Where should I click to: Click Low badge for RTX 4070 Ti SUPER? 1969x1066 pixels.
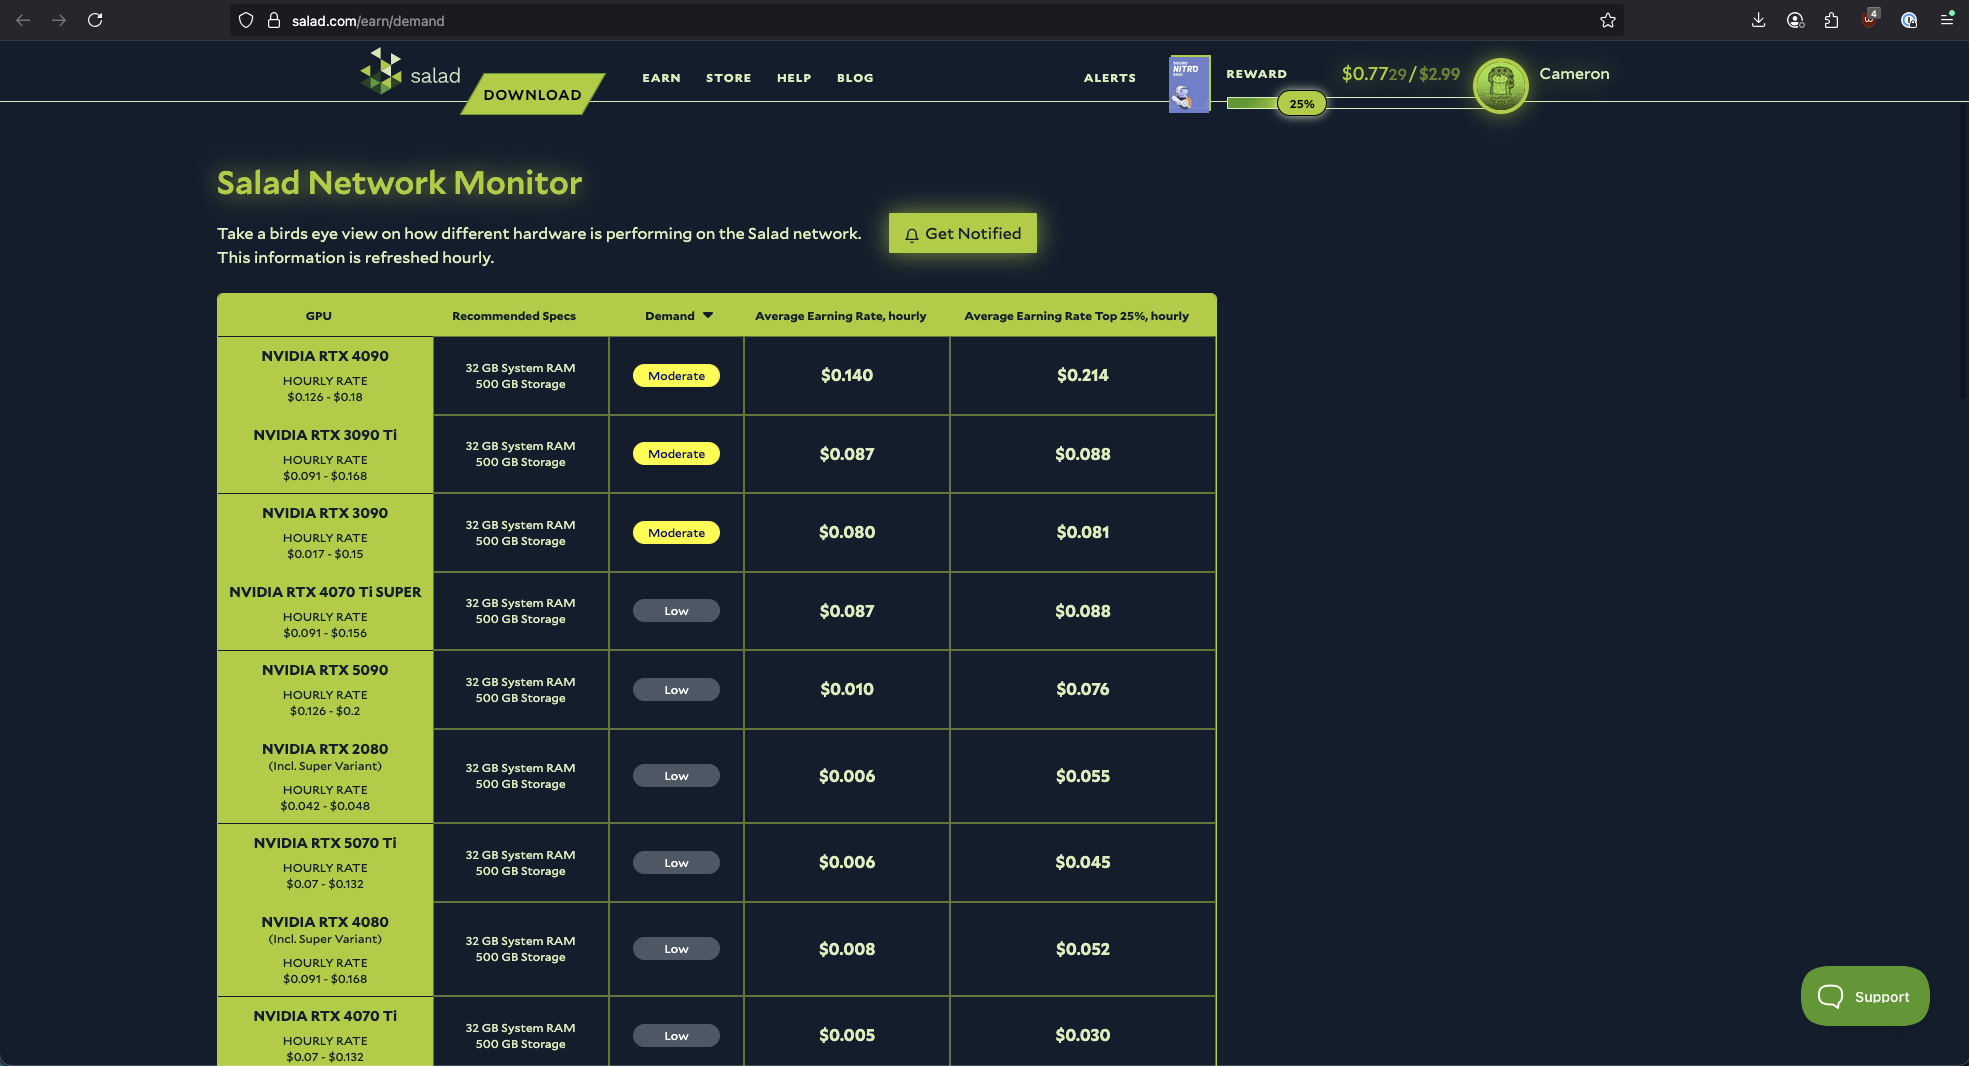676,611
